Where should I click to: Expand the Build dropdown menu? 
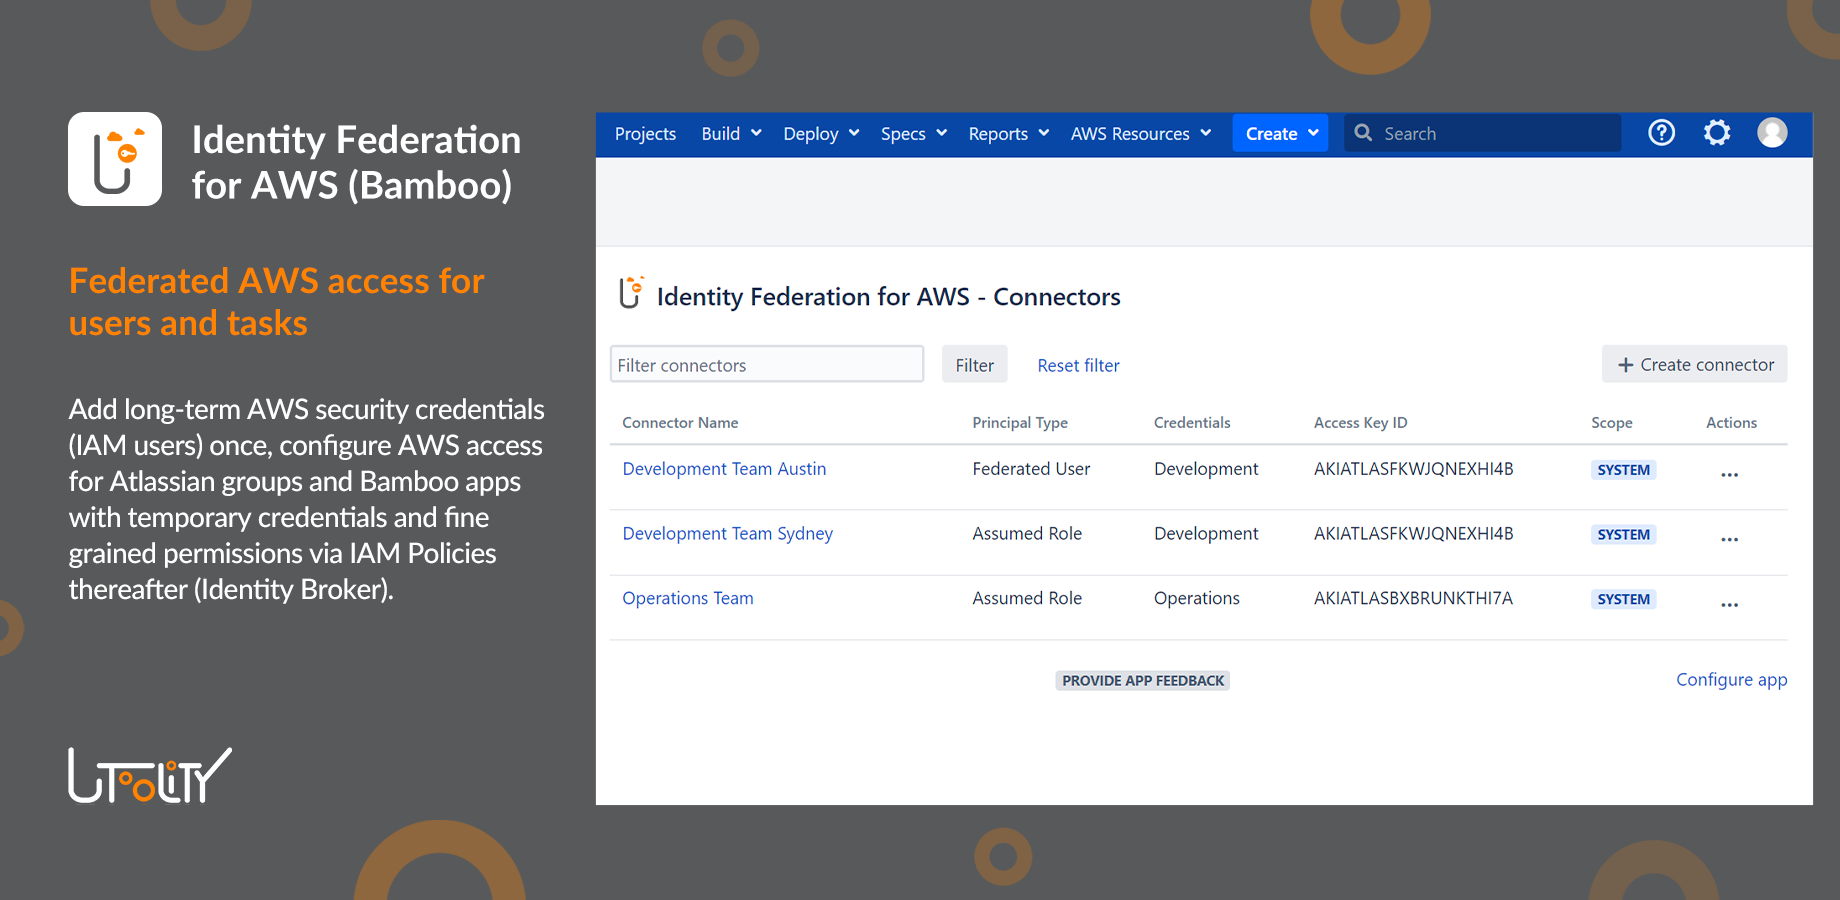731,133
